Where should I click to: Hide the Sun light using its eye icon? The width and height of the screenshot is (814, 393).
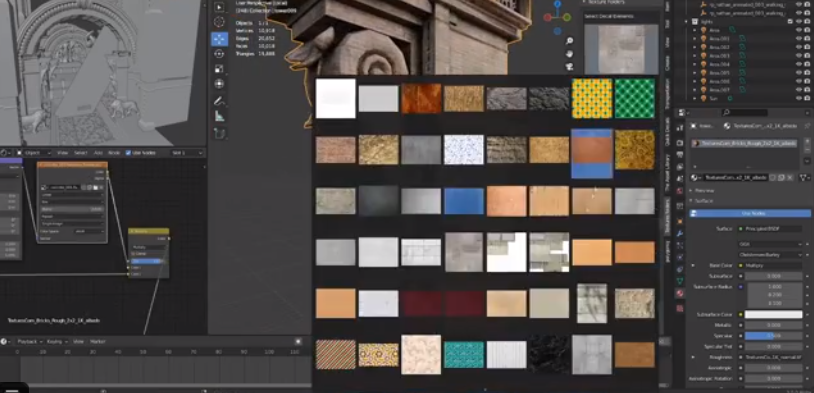tap(799, 98)
